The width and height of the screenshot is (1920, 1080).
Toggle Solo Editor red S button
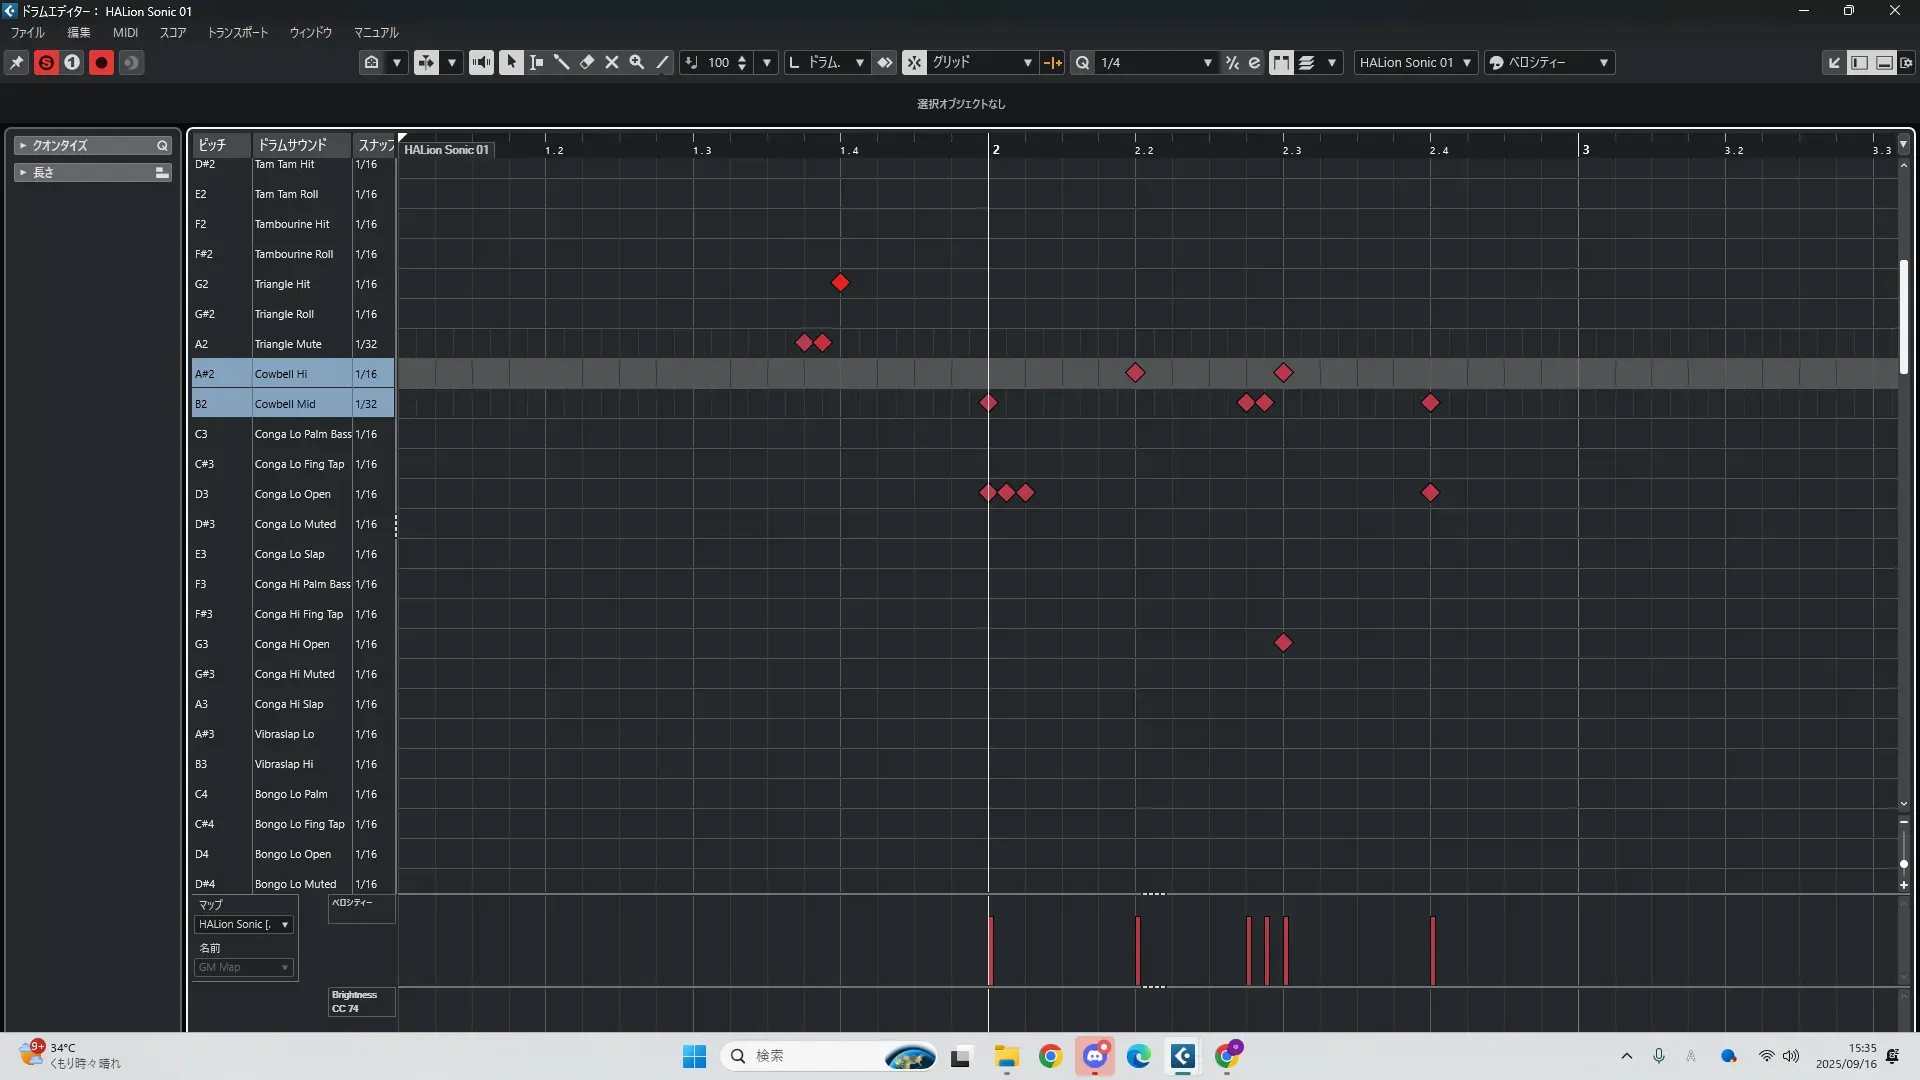click(x=46, y=62)
